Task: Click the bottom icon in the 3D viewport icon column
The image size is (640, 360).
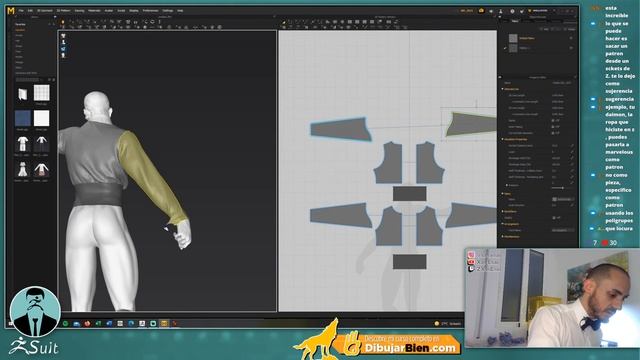Action: [64, 55]
